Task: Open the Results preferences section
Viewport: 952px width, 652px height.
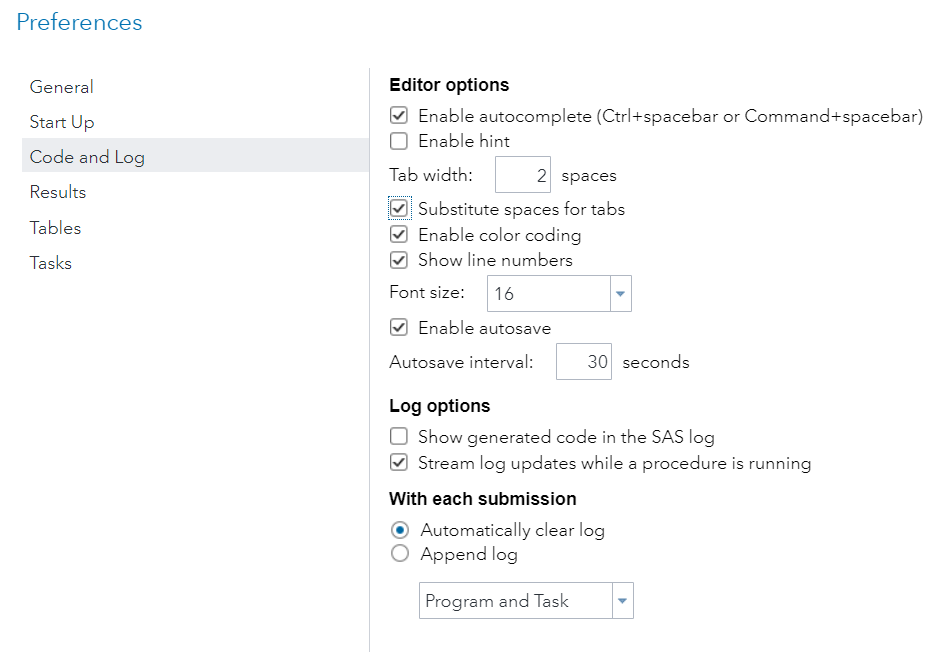Action: point(58,192)
